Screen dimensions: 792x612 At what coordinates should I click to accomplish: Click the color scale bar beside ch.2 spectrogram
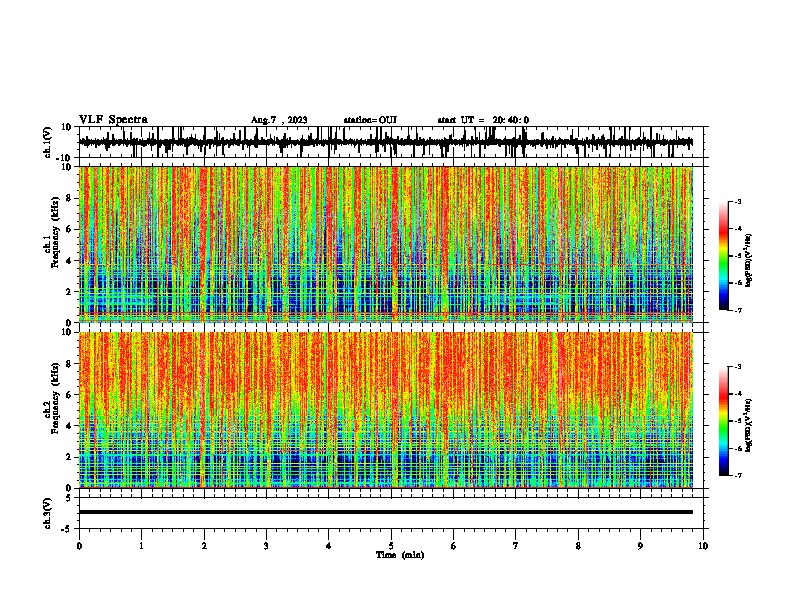click(x=723, y=421)
